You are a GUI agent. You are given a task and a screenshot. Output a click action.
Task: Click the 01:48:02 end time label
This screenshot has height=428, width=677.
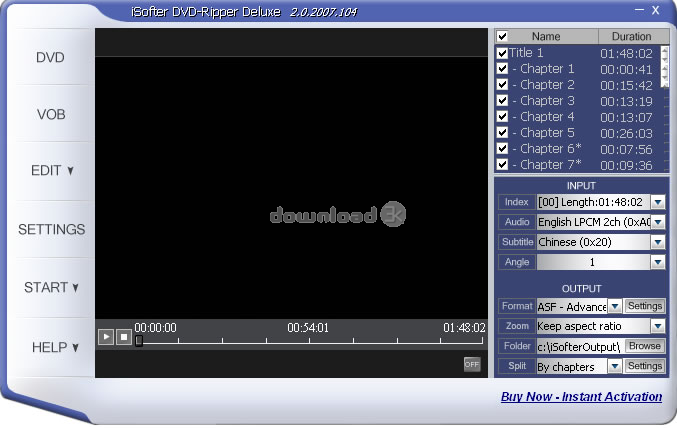[464, 328]
